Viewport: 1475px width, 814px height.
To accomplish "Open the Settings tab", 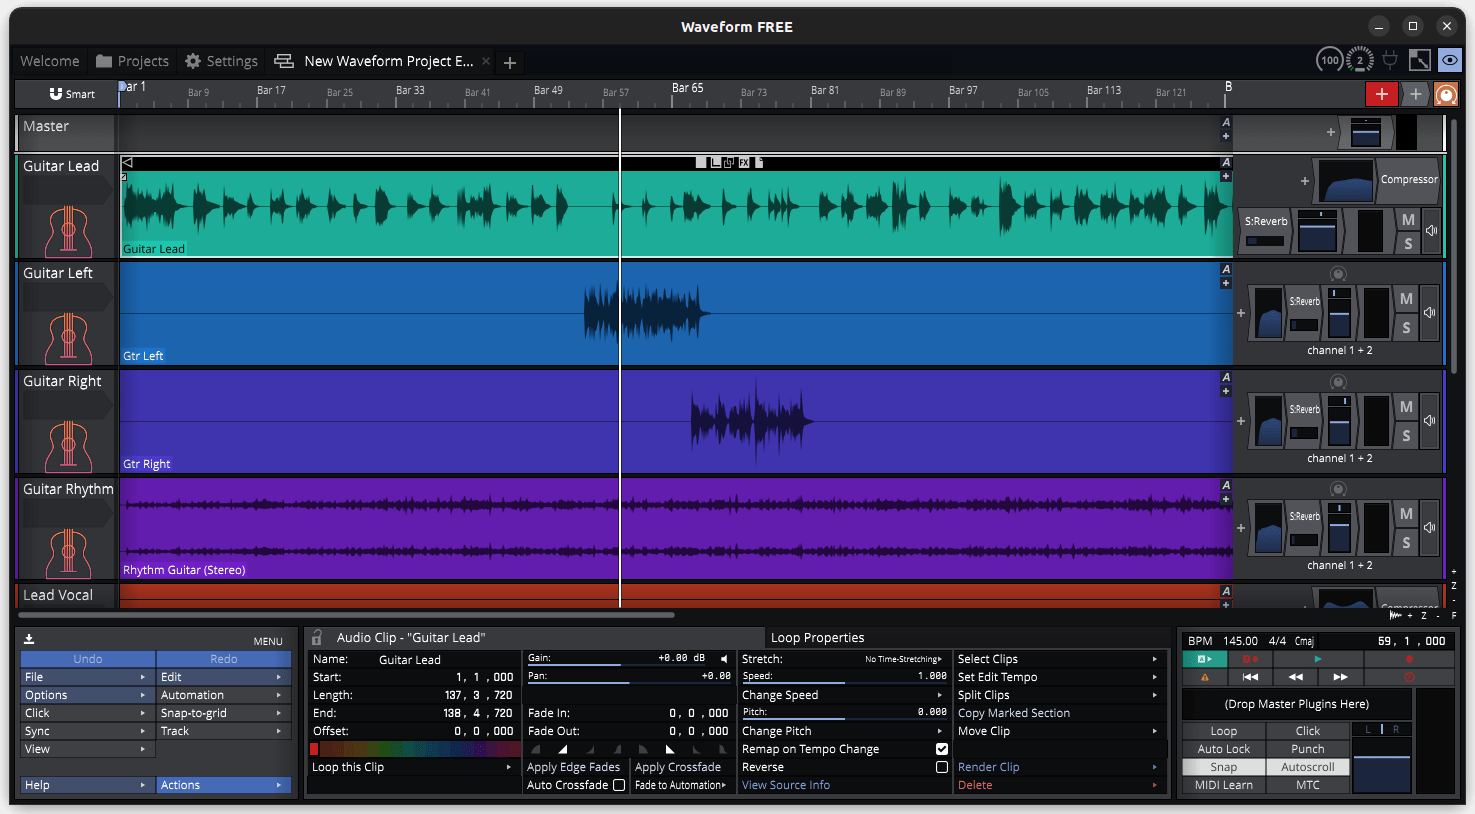I will pyautogui.click(x=221, y=61).
